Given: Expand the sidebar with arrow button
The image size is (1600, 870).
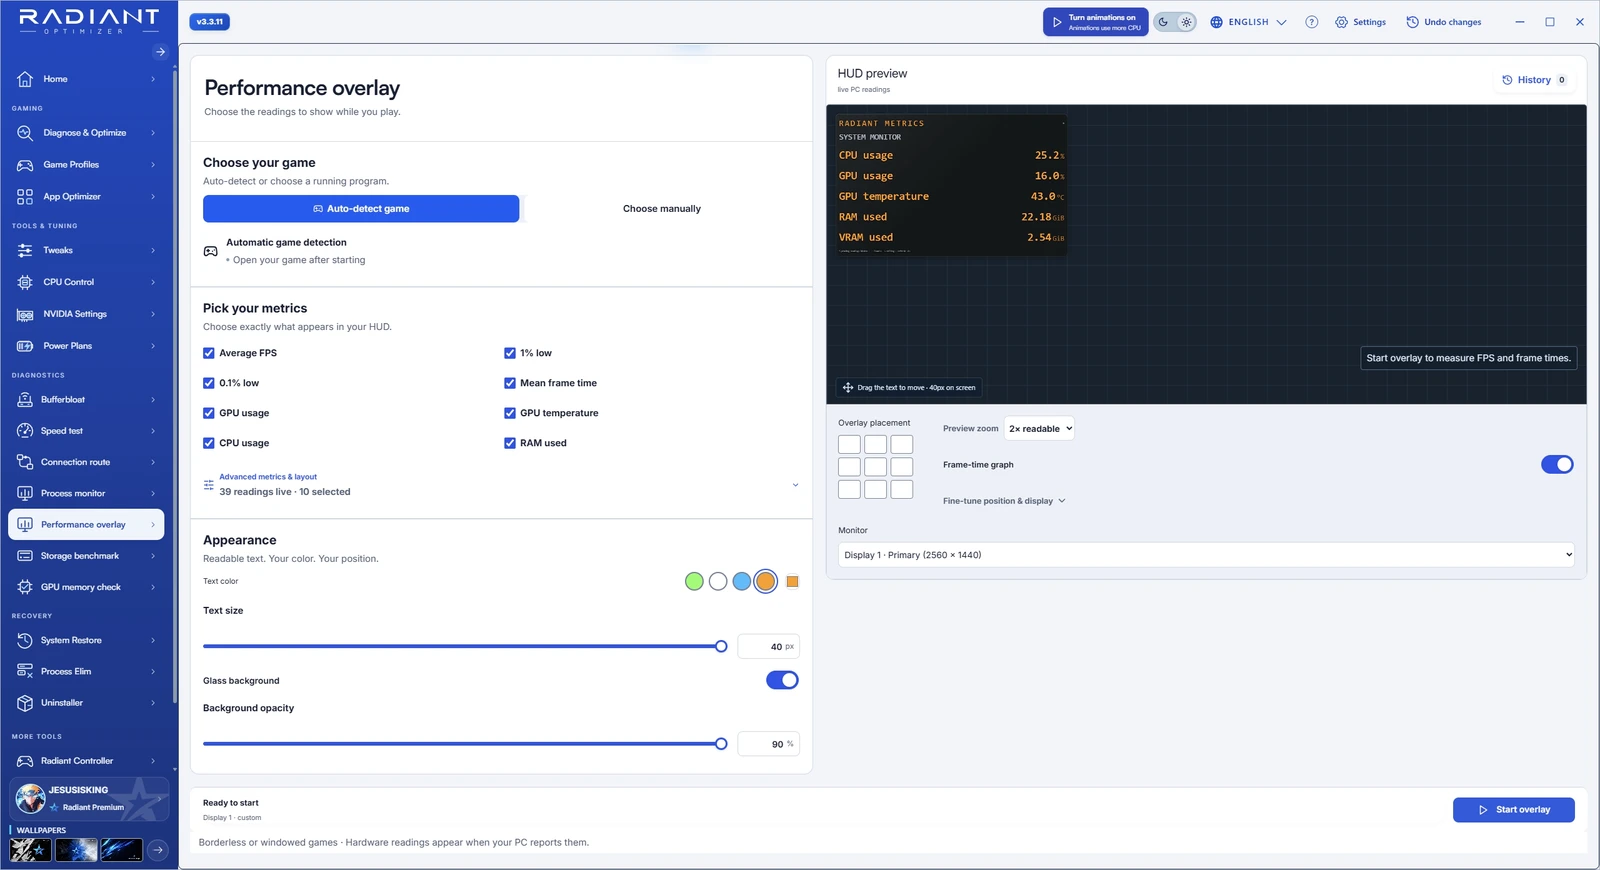Looking at the screenshot, I should 160,52.
